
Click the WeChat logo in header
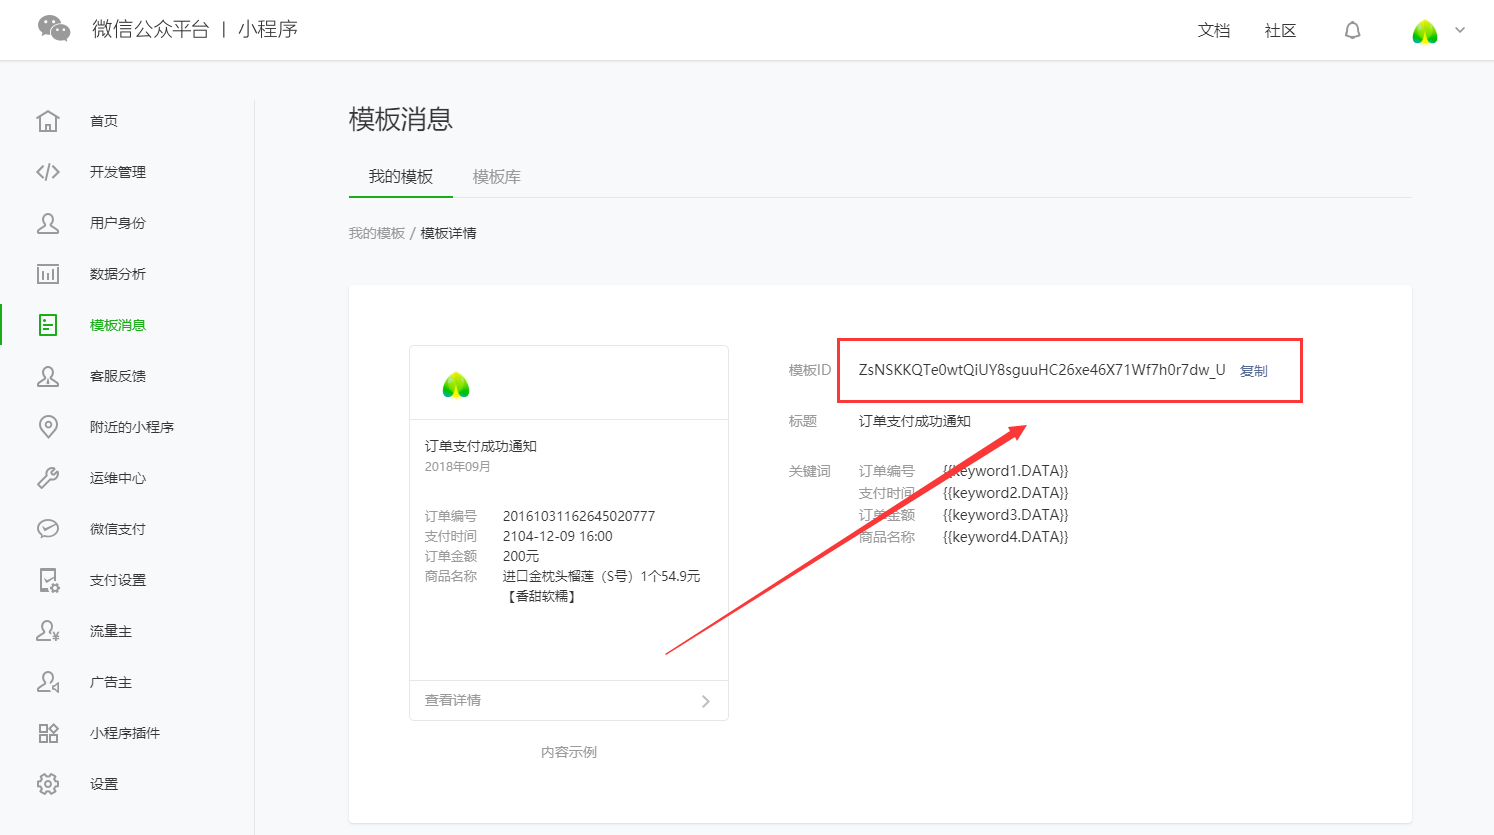54,29
